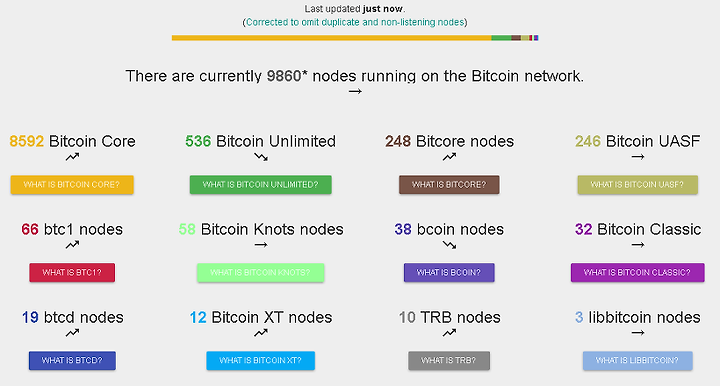The height and width of the screenshot is (386, 720).
Task: Click the upward trend arrow under Bitcoin Core
Action: (72, 157)
